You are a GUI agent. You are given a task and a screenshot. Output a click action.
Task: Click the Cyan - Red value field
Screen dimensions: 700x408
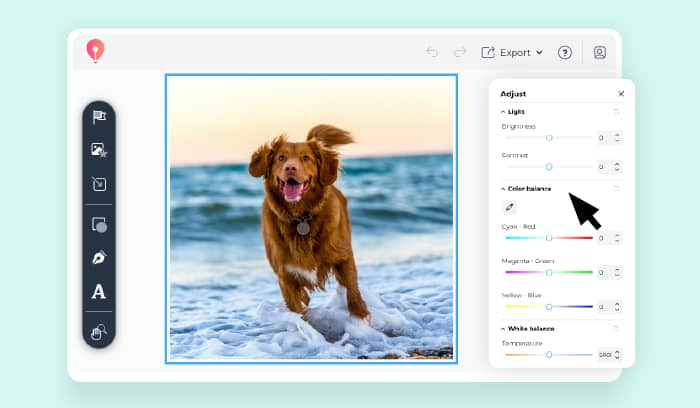coord(604,238)
